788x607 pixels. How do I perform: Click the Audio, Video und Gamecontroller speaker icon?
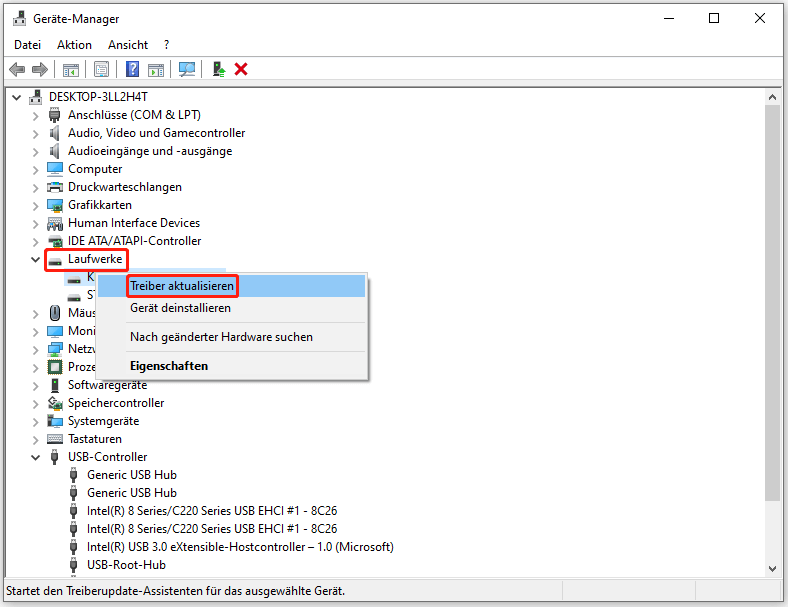[55, 133]
